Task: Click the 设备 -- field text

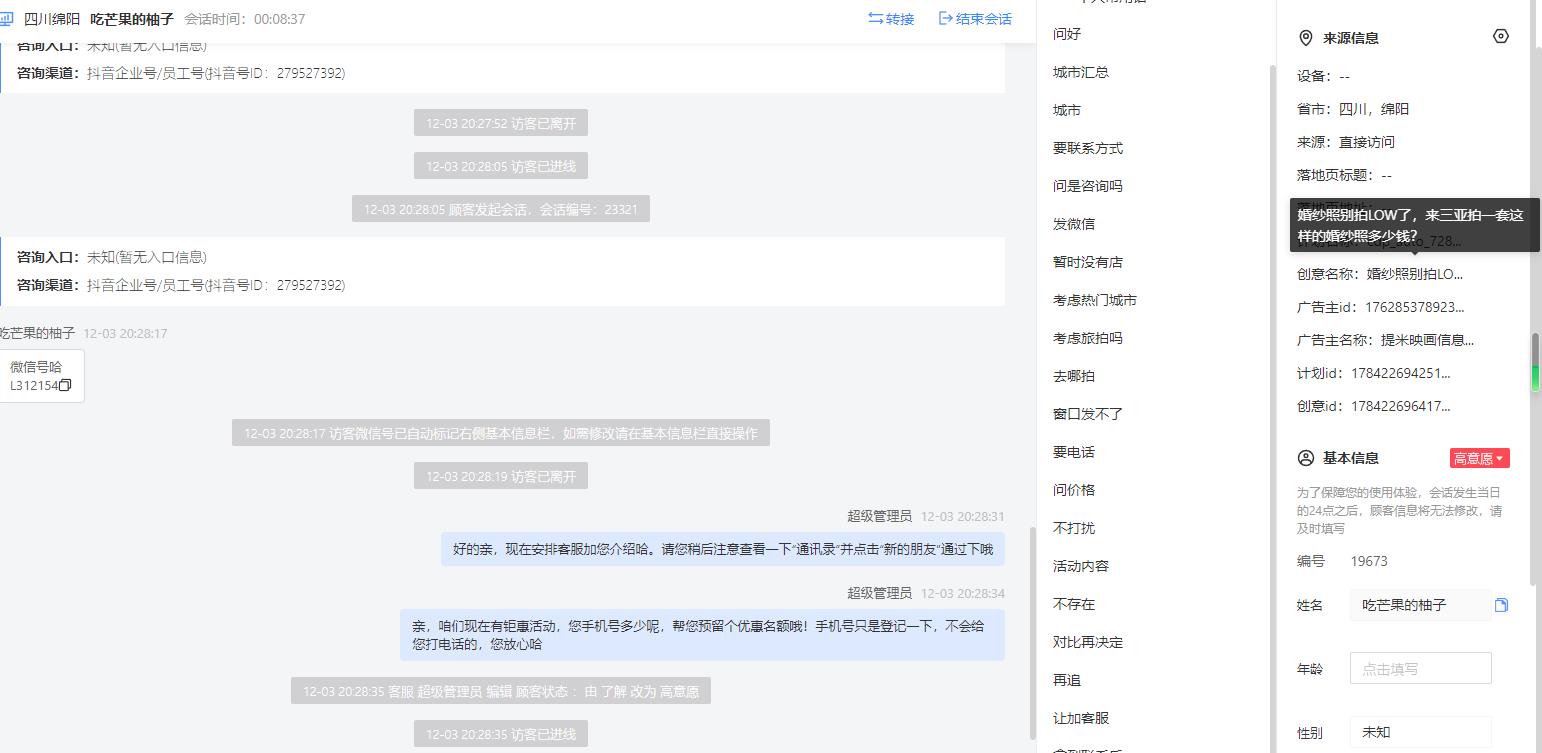Action: click(1323, 76)
